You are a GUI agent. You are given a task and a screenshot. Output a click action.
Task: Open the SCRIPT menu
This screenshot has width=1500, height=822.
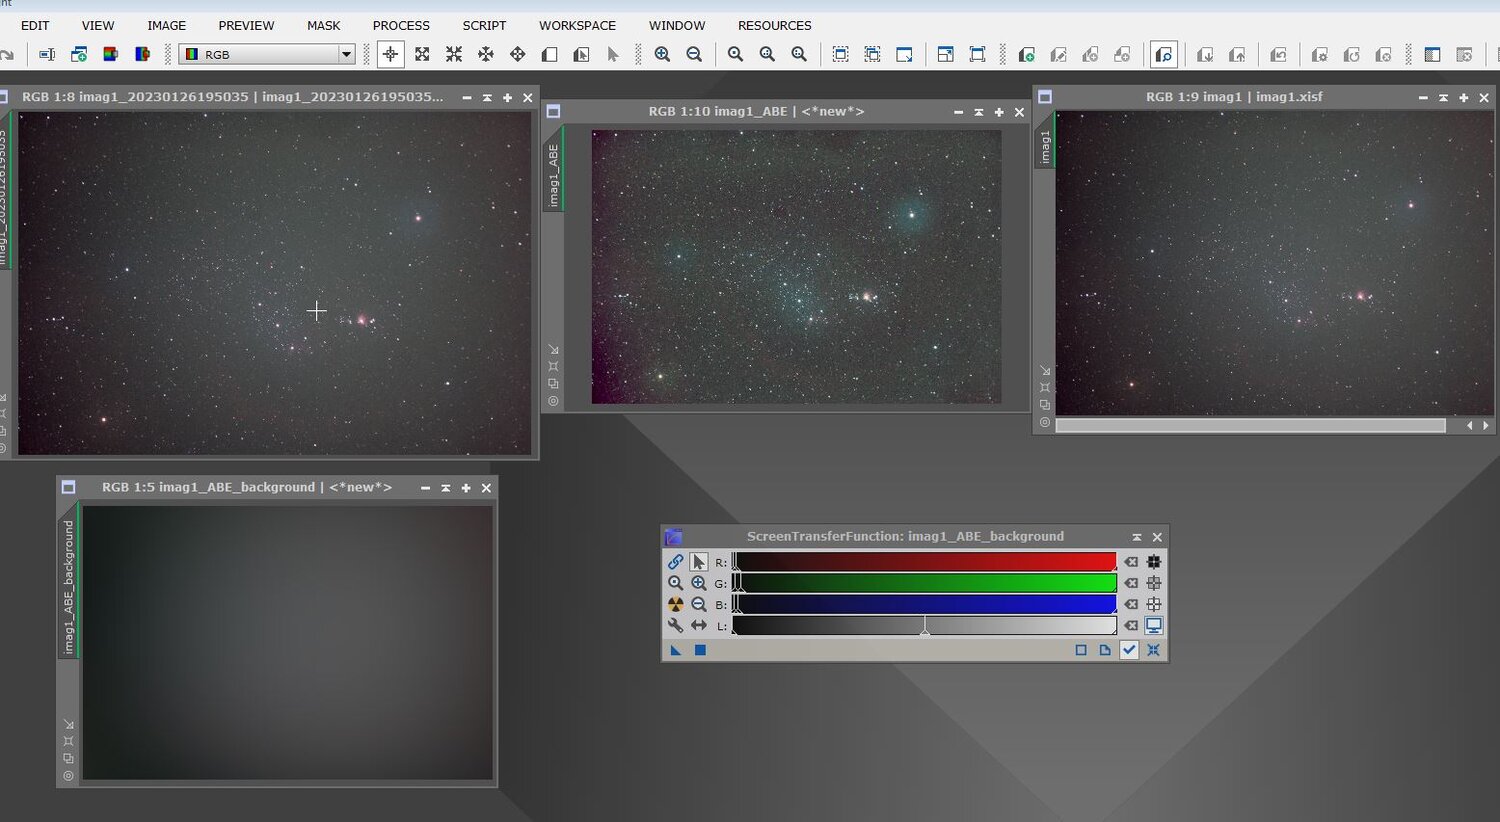(x=484, y=26)
